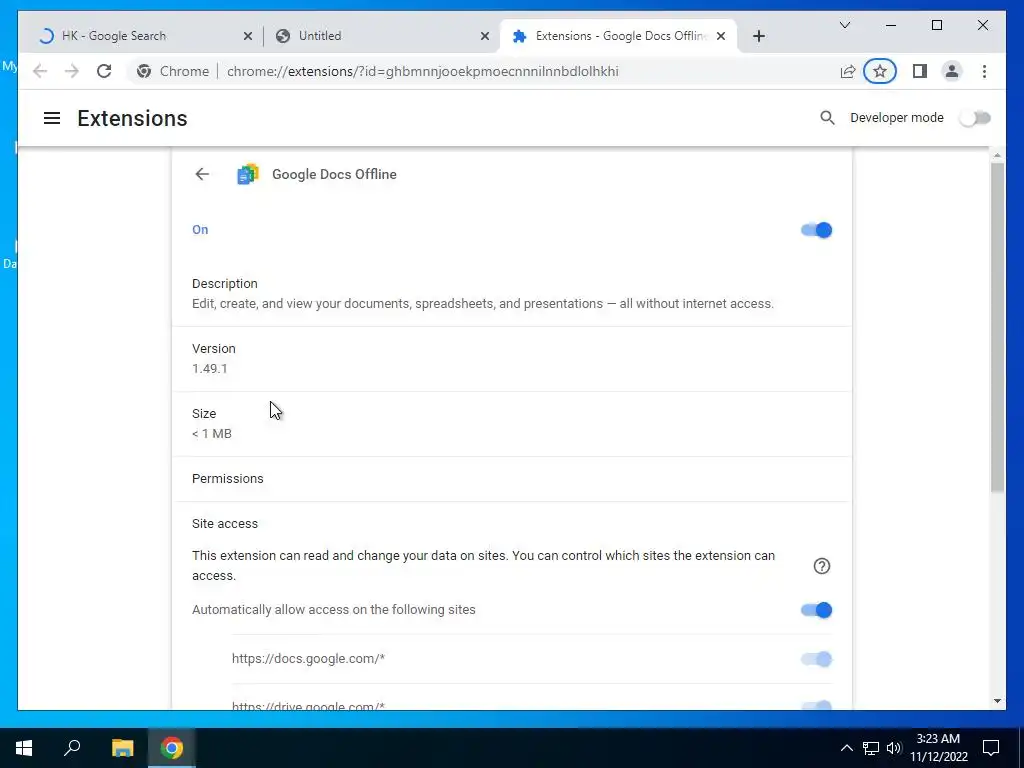The width and height of the screenshot is (1024, 768).
Task: Open Chrome three-dot menu
Action: (x=984, y=71)
